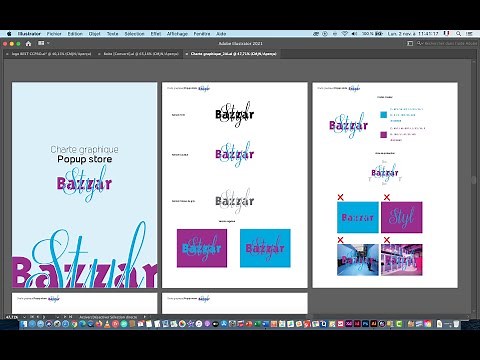Select the black Bazzar Styl logo version
The width and height of the screenshot is (480, 360).
(x=235, y=115)
